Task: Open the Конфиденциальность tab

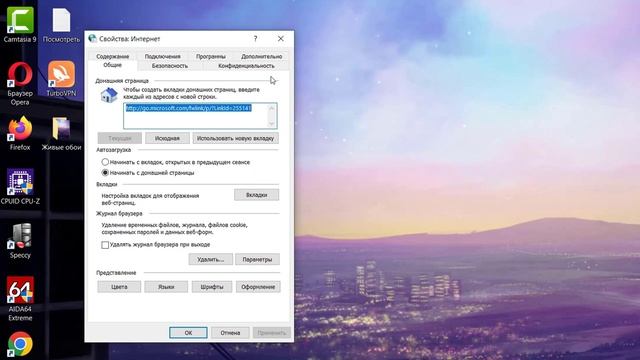Action: pos(246,66)
